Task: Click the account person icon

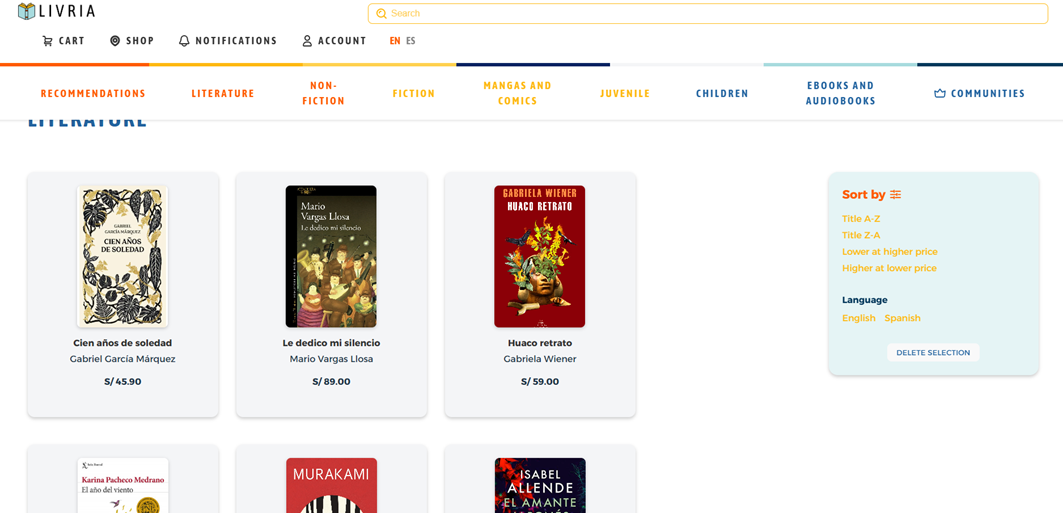Action: [307, 41]
